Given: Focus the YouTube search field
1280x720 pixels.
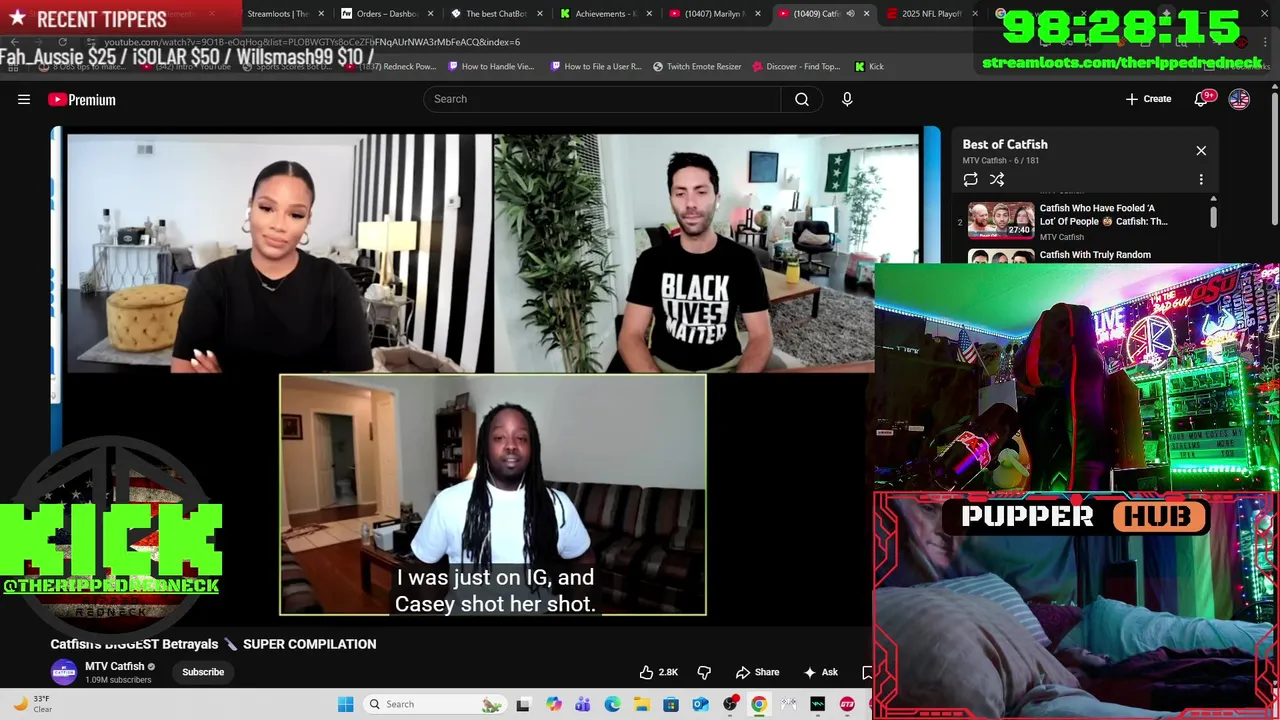Looking at the screenshot, I should coord(602,99).
